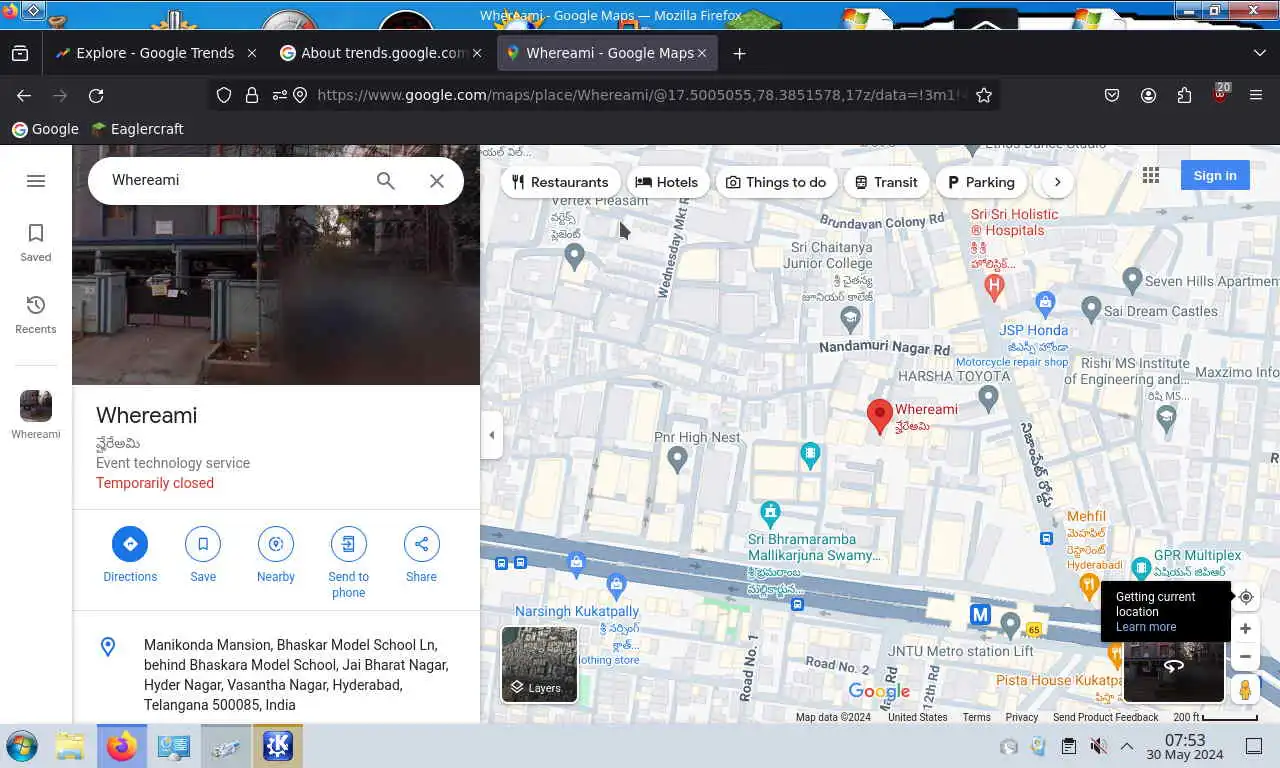
Task: Select the Pnr High Nest pin
Action: [x=677, y=459]
